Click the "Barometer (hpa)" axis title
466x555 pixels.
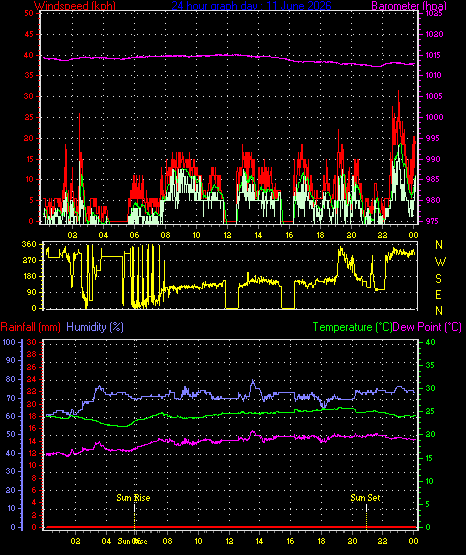pos(409,5)
